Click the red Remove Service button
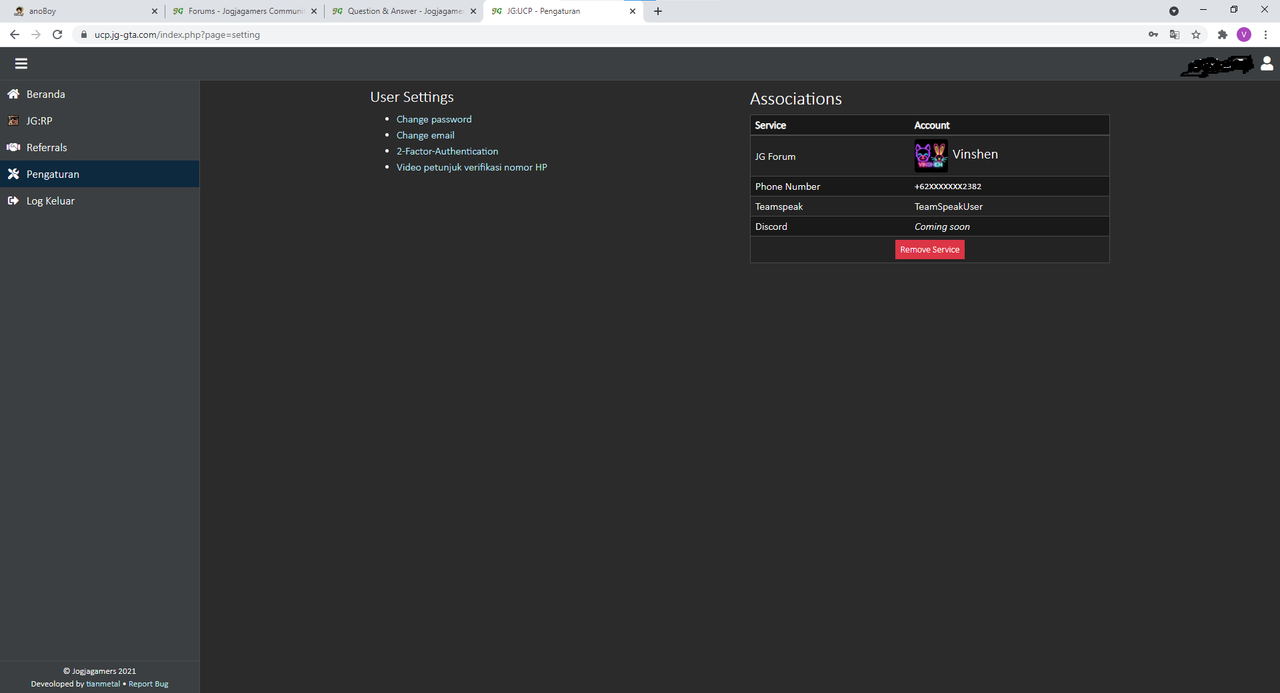The image size is (1280, 693). pos(930,250)
